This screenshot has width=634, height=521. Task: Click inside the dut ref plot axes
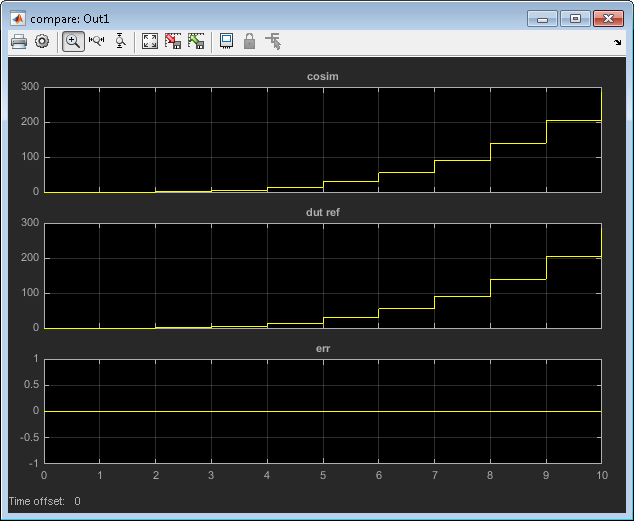(323, 276)
